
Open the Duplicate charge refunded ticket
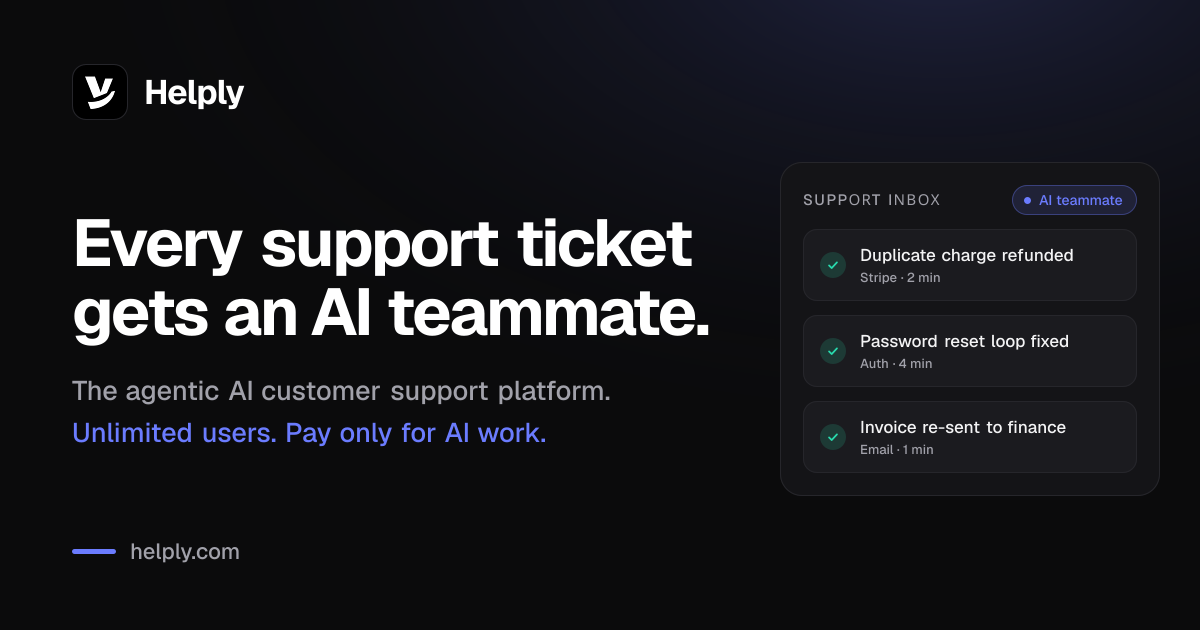pyautogui.click(x=970, y=265)
